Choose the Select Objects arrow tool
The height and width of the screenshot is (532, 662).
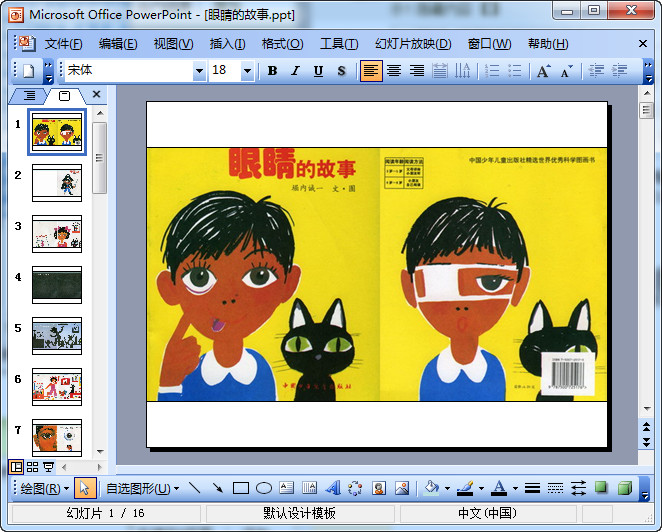pyautogui.click(x=85, y=489)
